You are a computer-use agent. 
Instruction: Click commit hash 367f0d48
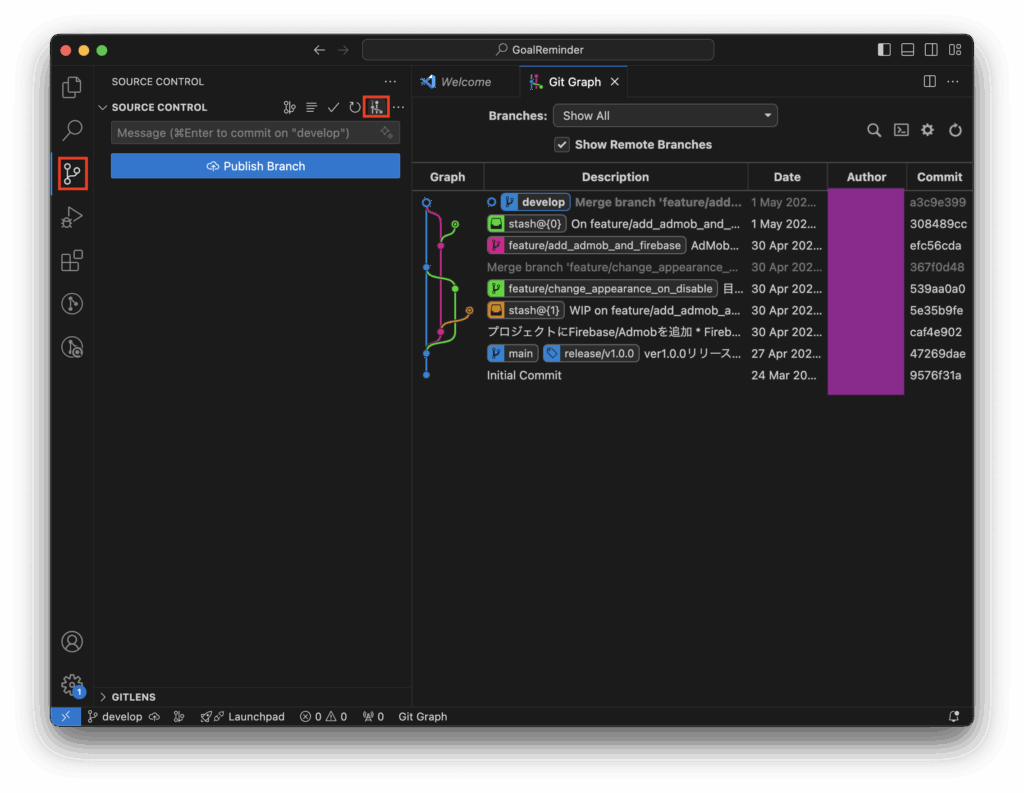tap(936, 267)
